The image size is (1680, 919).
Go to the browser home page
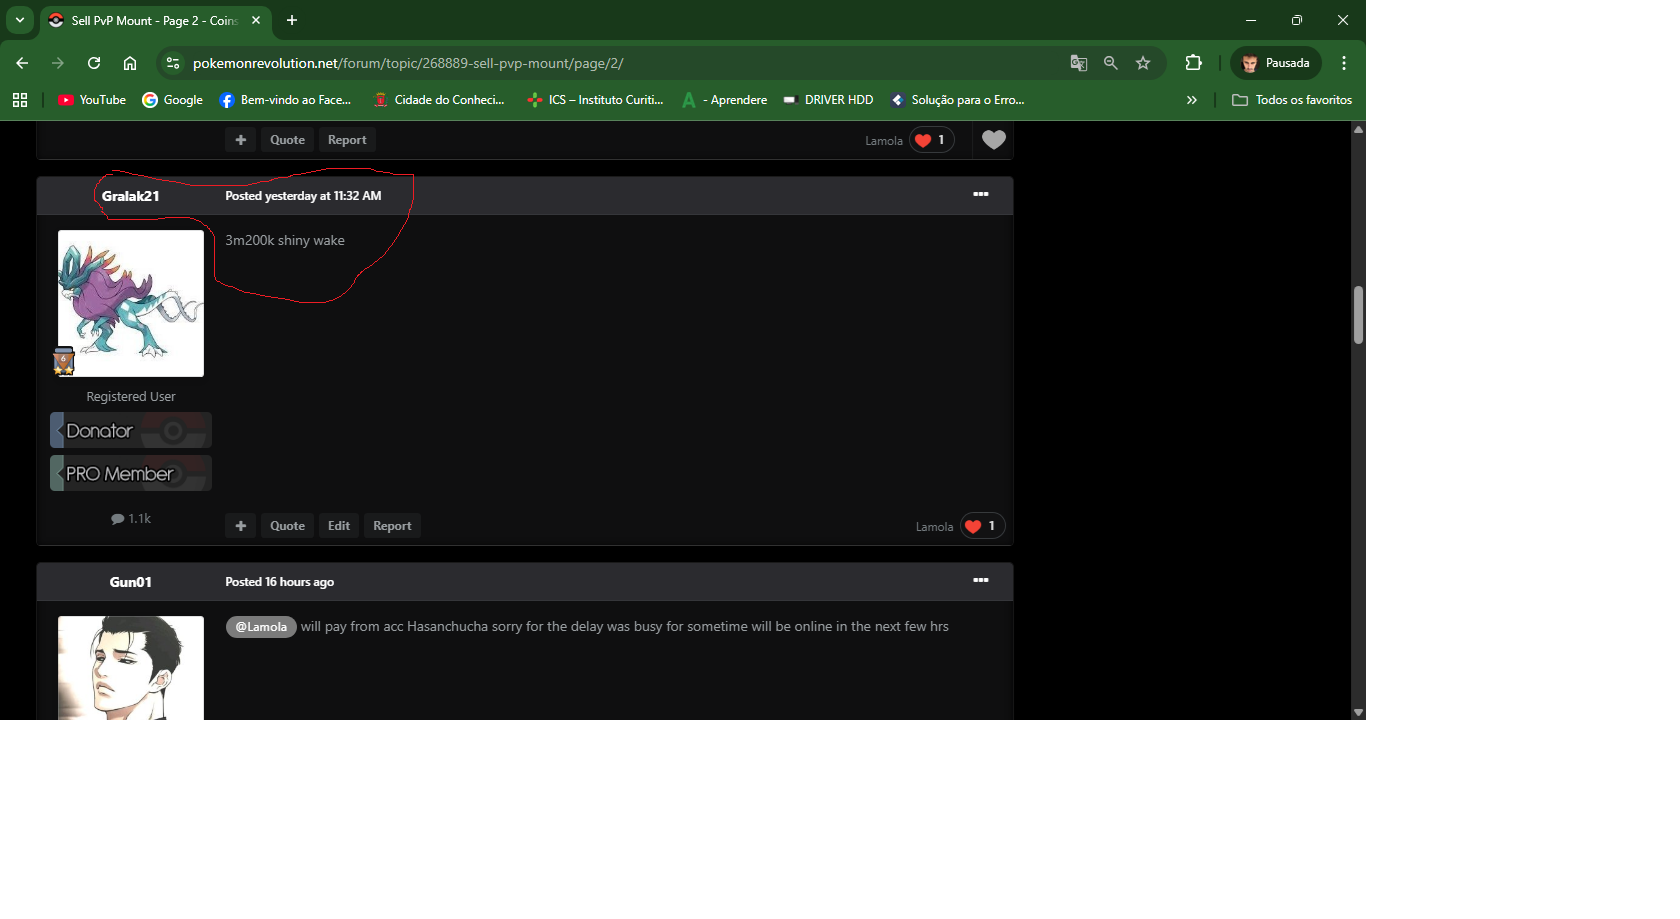click(130, 63)
